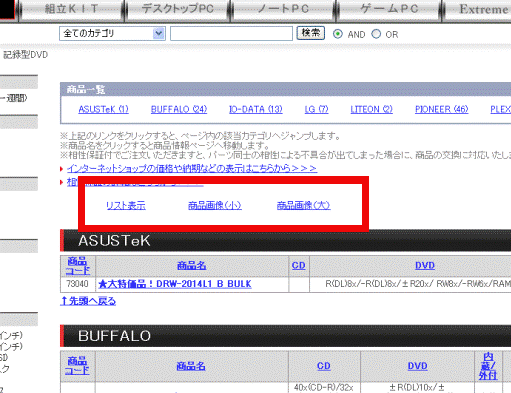511x393 pixels.
Task: Sort BUFFALO table by 商品コード
Action: 77,366
